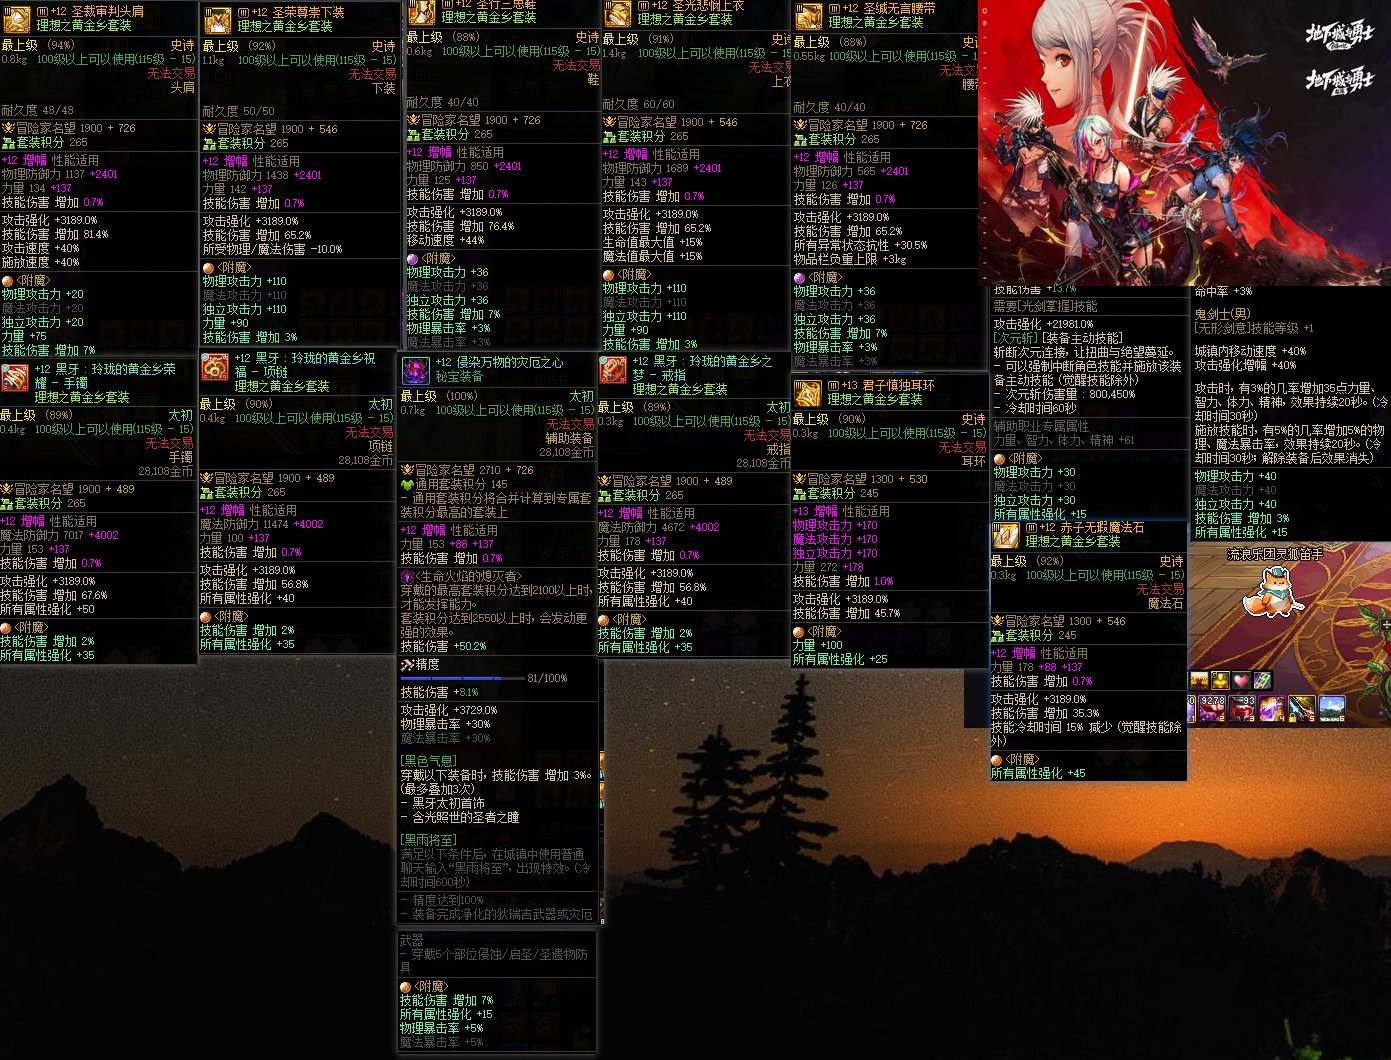Image resolution: width=1391 pixels, height=1060 pixels.
Task: Click the 81/100% precision value
Action: click(547, 678)
